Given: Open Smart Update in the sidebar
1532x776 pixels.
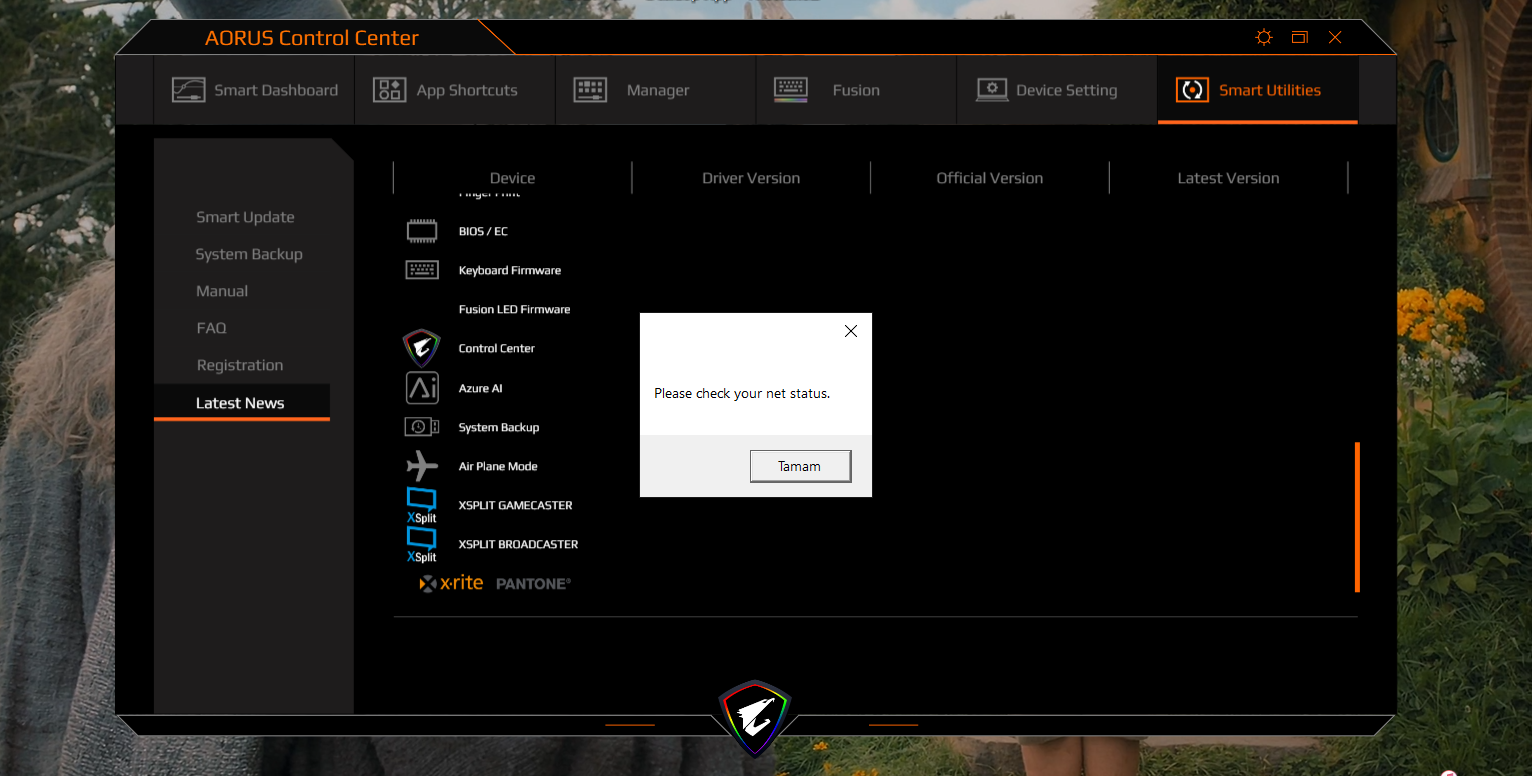Looking at the screenshot, I should 245,217.
